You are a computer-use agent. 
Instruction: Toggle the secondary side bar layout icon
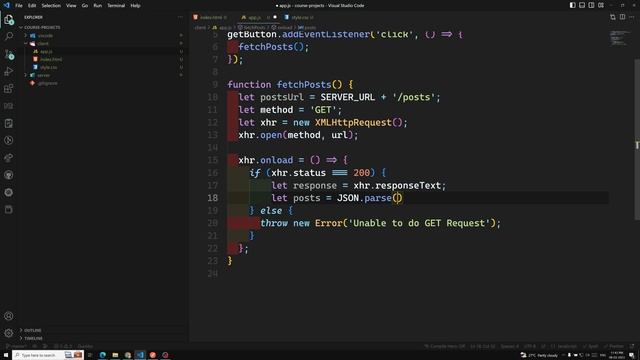[x=591, y=5]
